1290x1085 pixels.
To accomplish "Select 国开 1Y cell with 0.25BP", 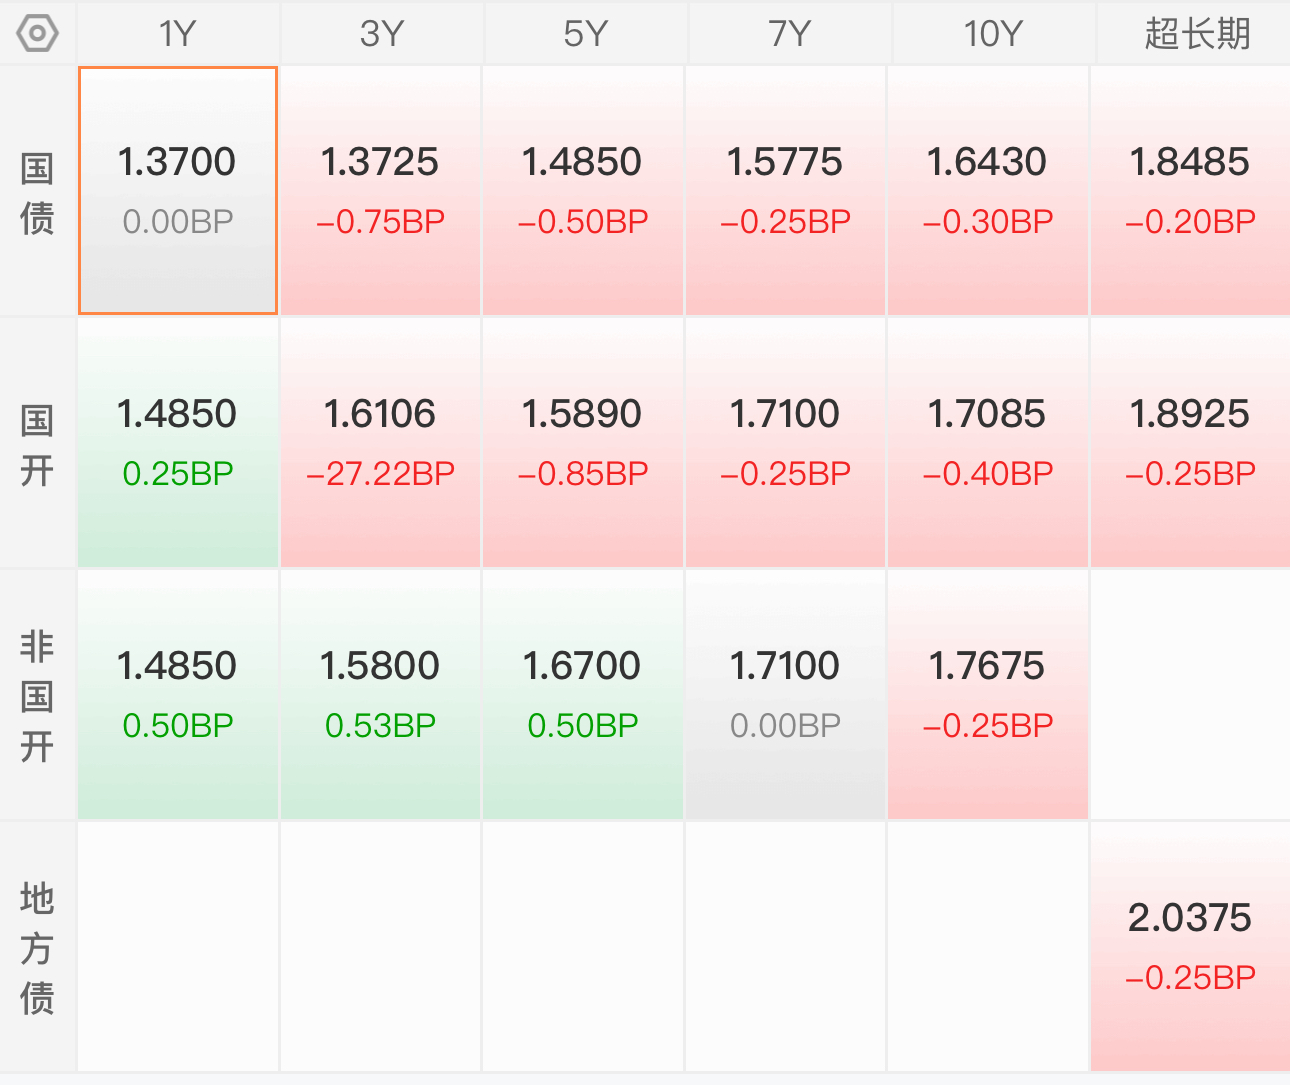I will point(178,443).
